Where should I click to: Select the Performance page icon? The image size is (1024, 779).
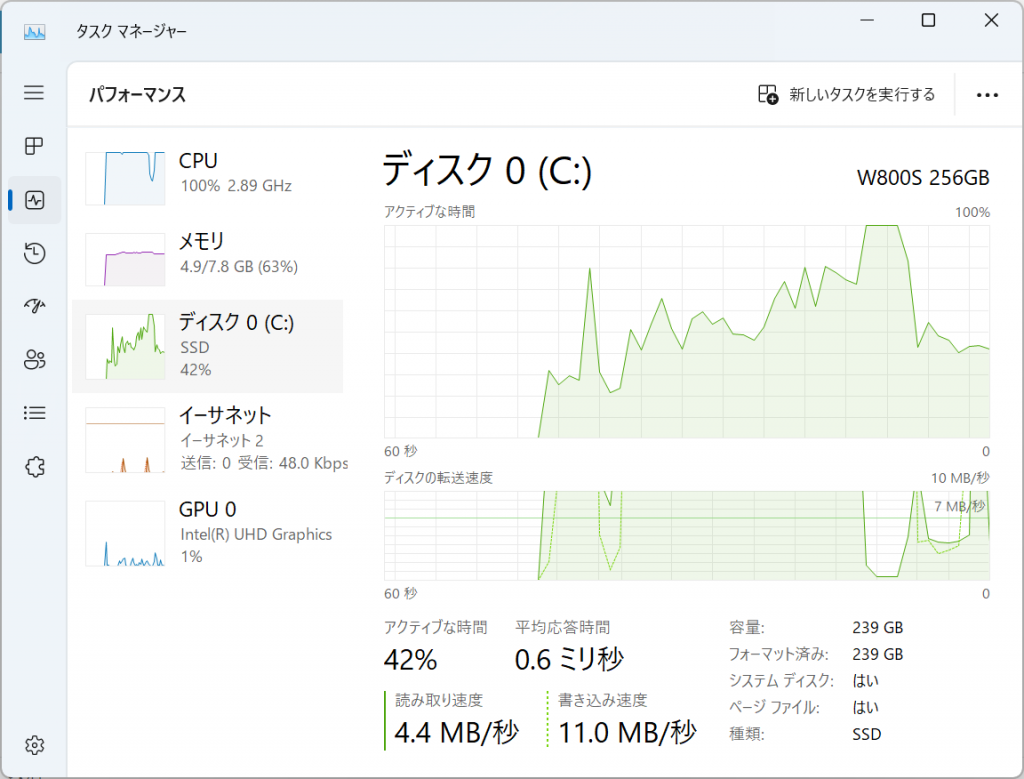(35, 200)
